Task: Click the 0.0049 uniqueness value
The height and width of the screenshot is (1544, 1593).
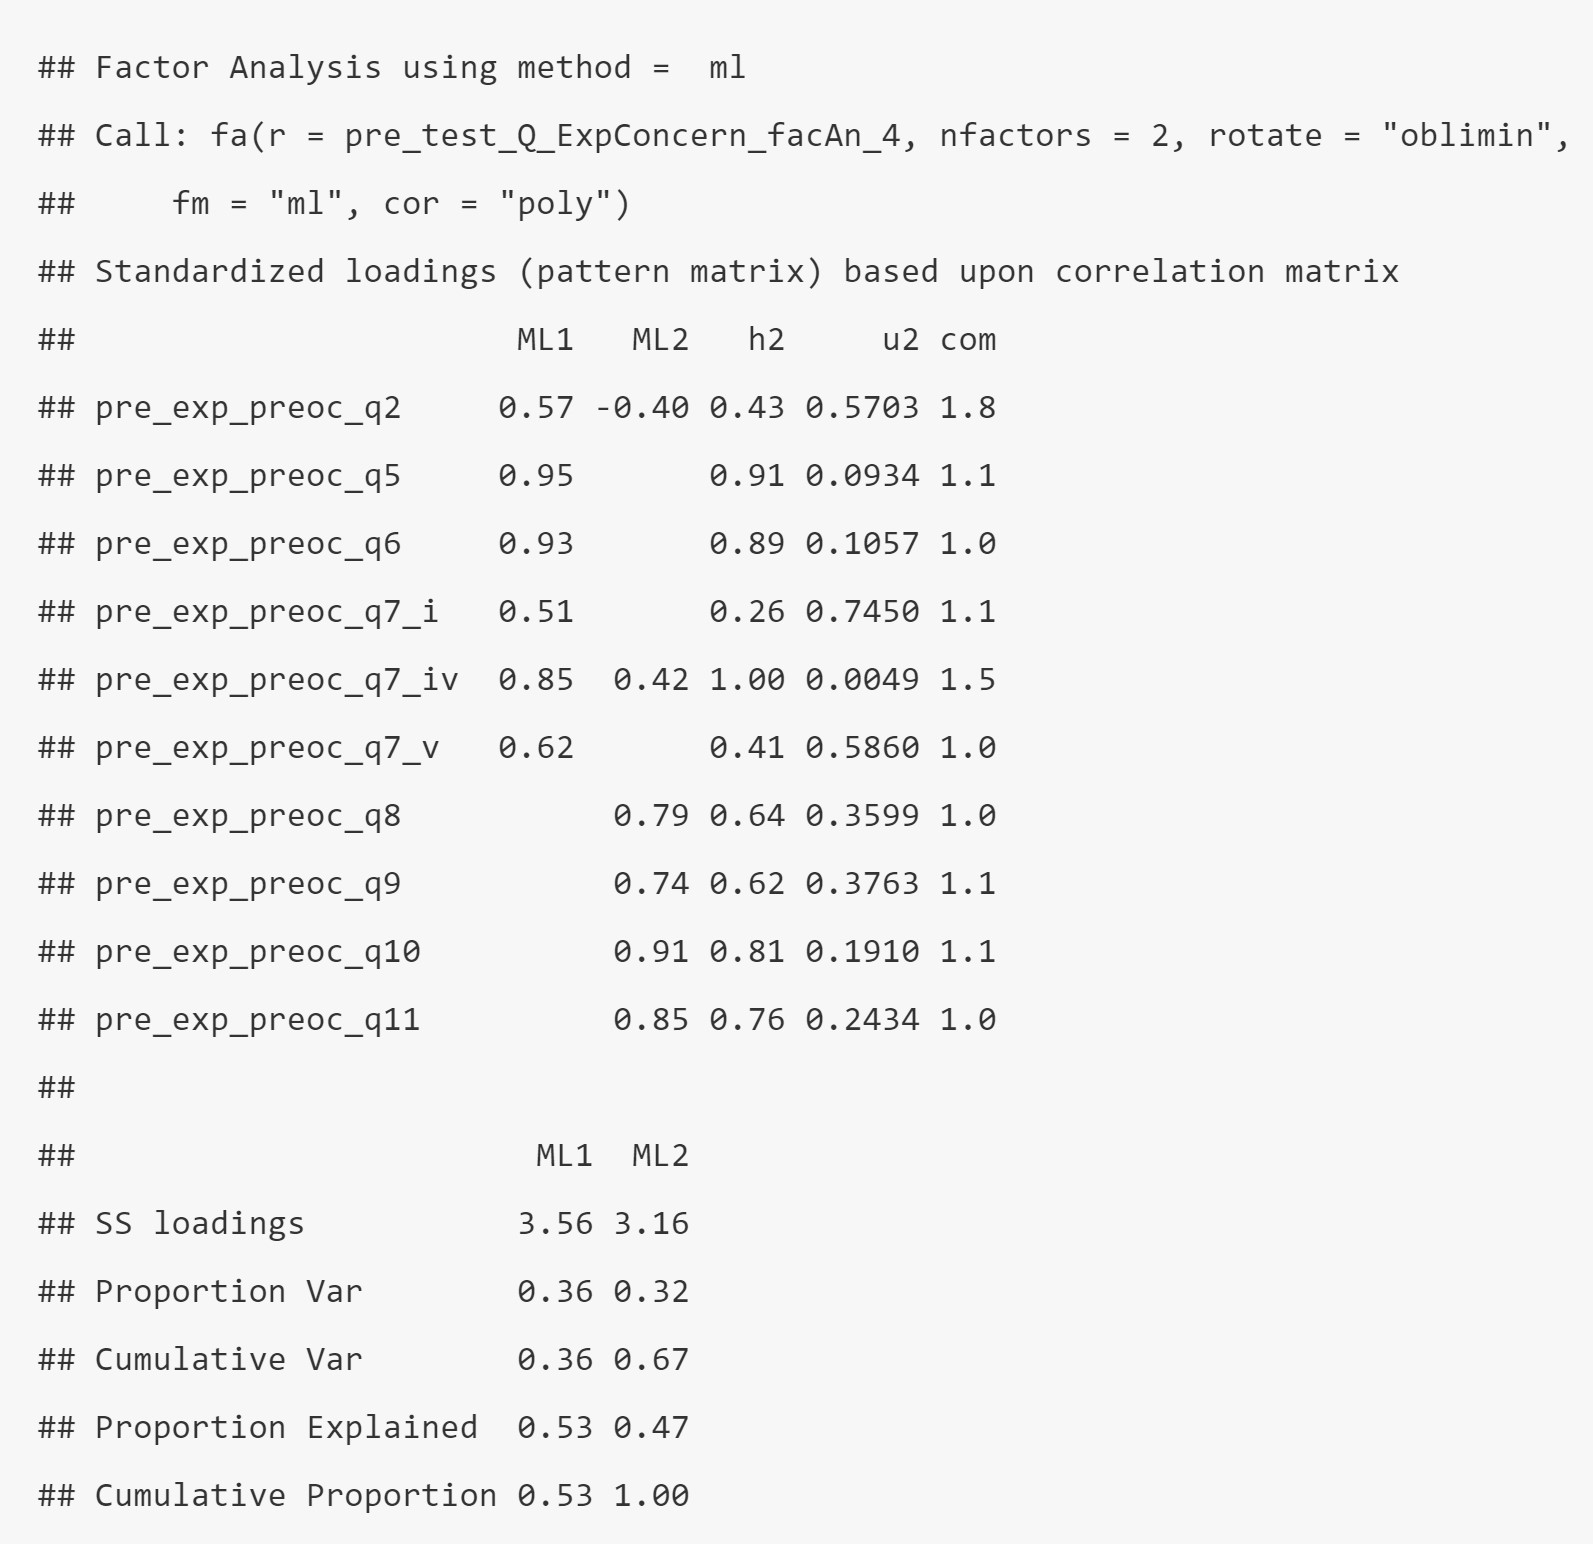Action: click(862, 680)
